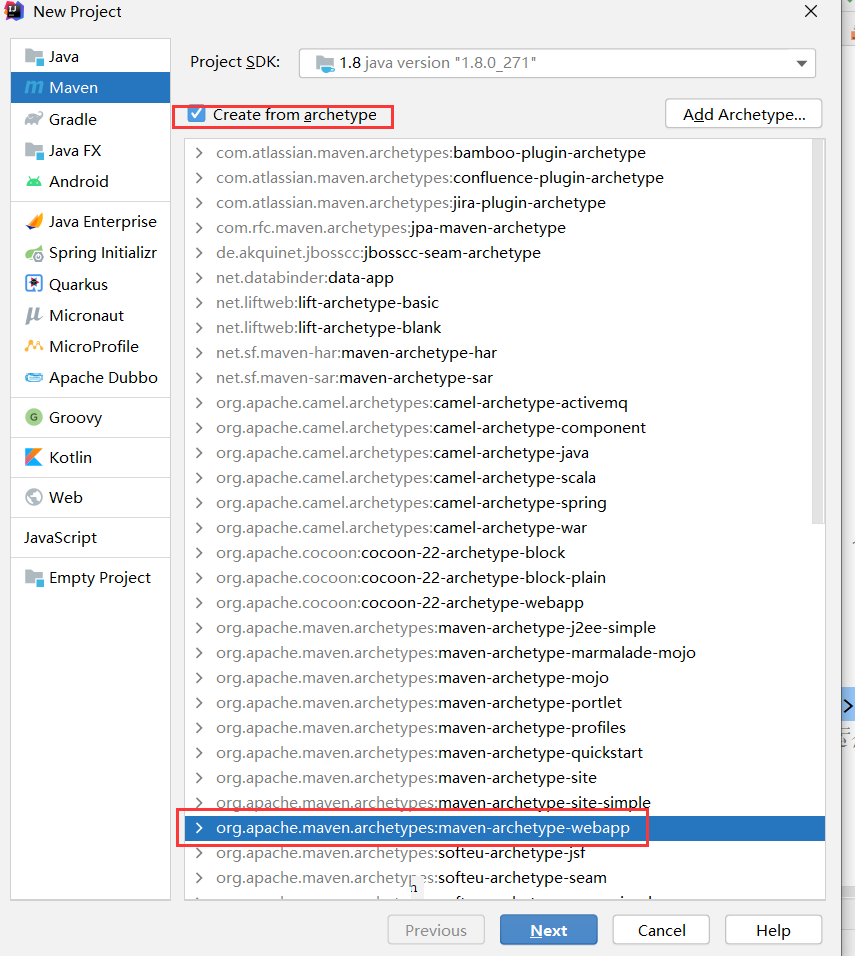The image size is (855, 956).
Task: Select the Java folder icon in sidebar
Action: click(34, 57)
